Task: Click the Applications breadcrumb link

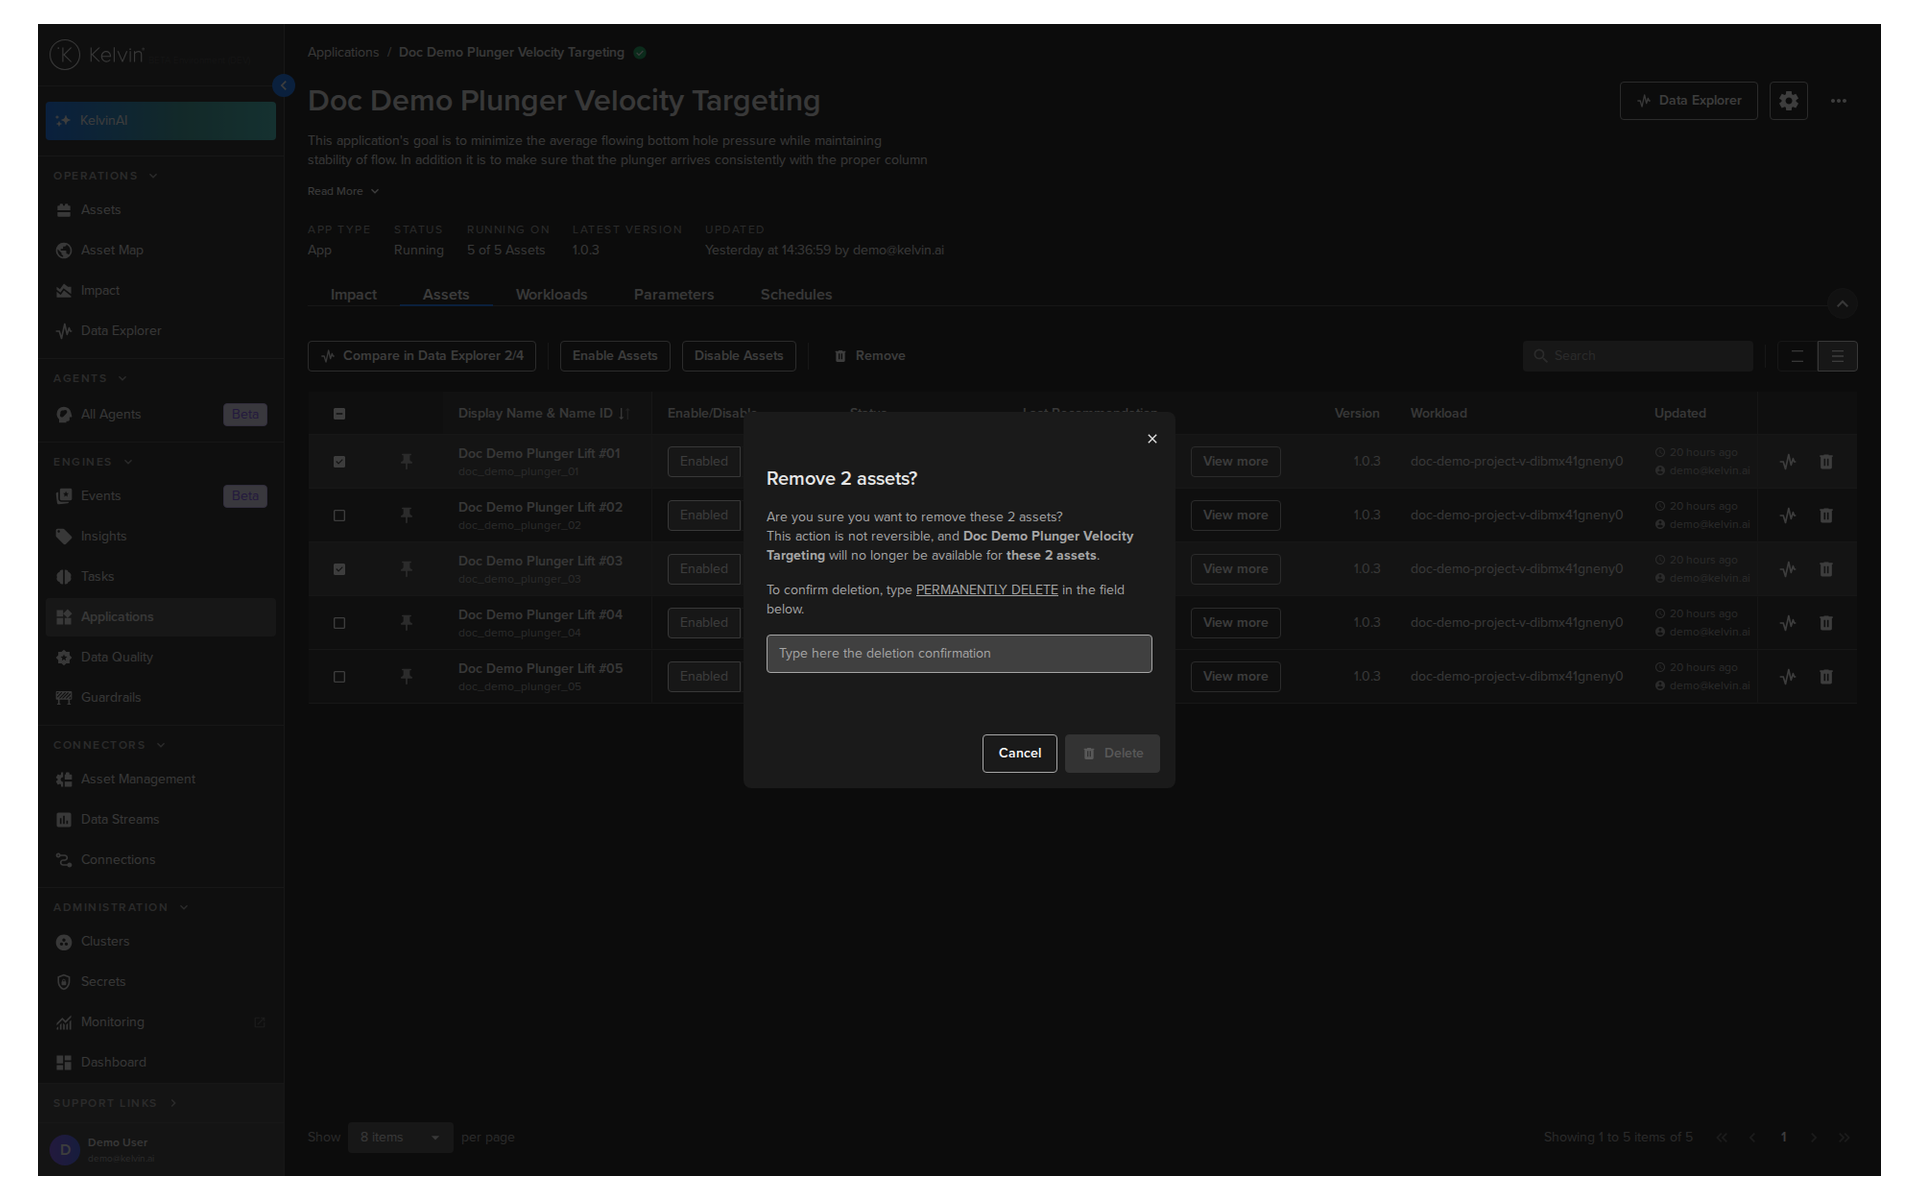Action: [343, 53]
